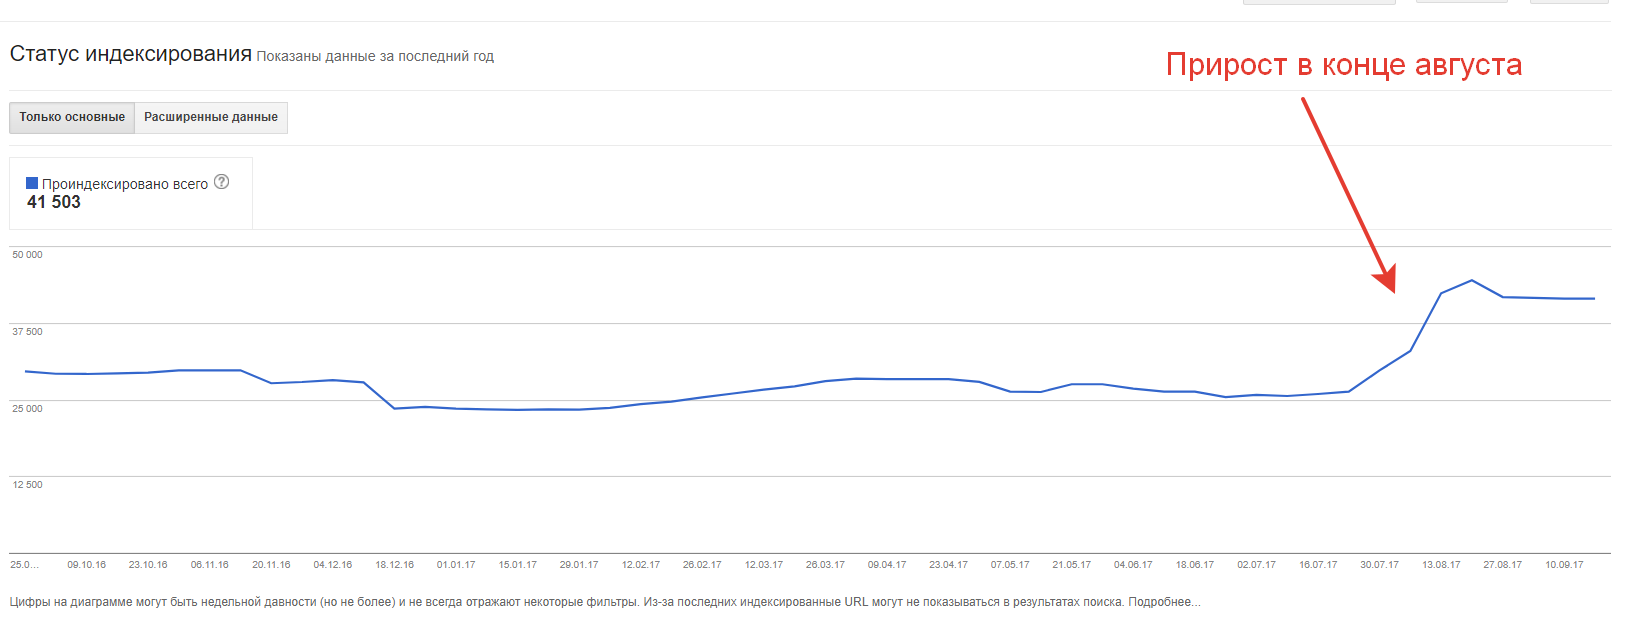1633x629 pixels.
Task: Click the help question mark icon
Action: point(222,182)
